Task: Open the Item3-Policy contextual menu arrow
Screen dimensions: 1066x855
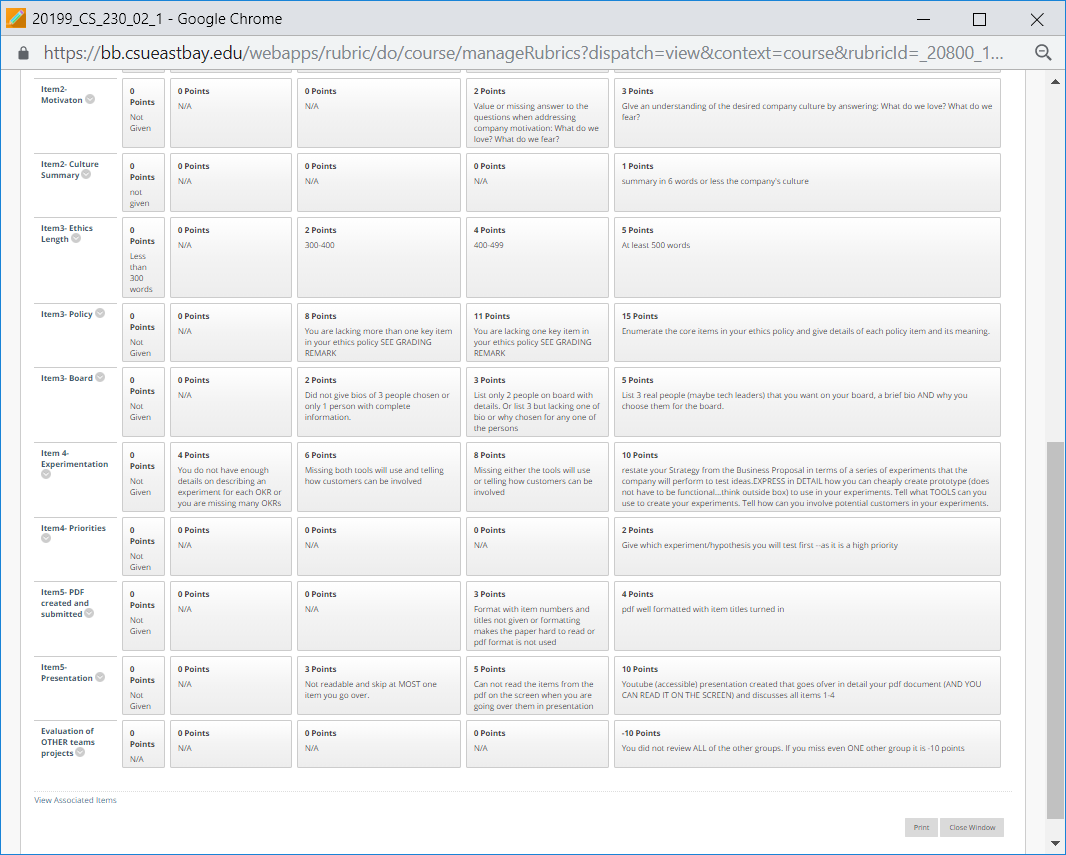Action: [100, 314]
